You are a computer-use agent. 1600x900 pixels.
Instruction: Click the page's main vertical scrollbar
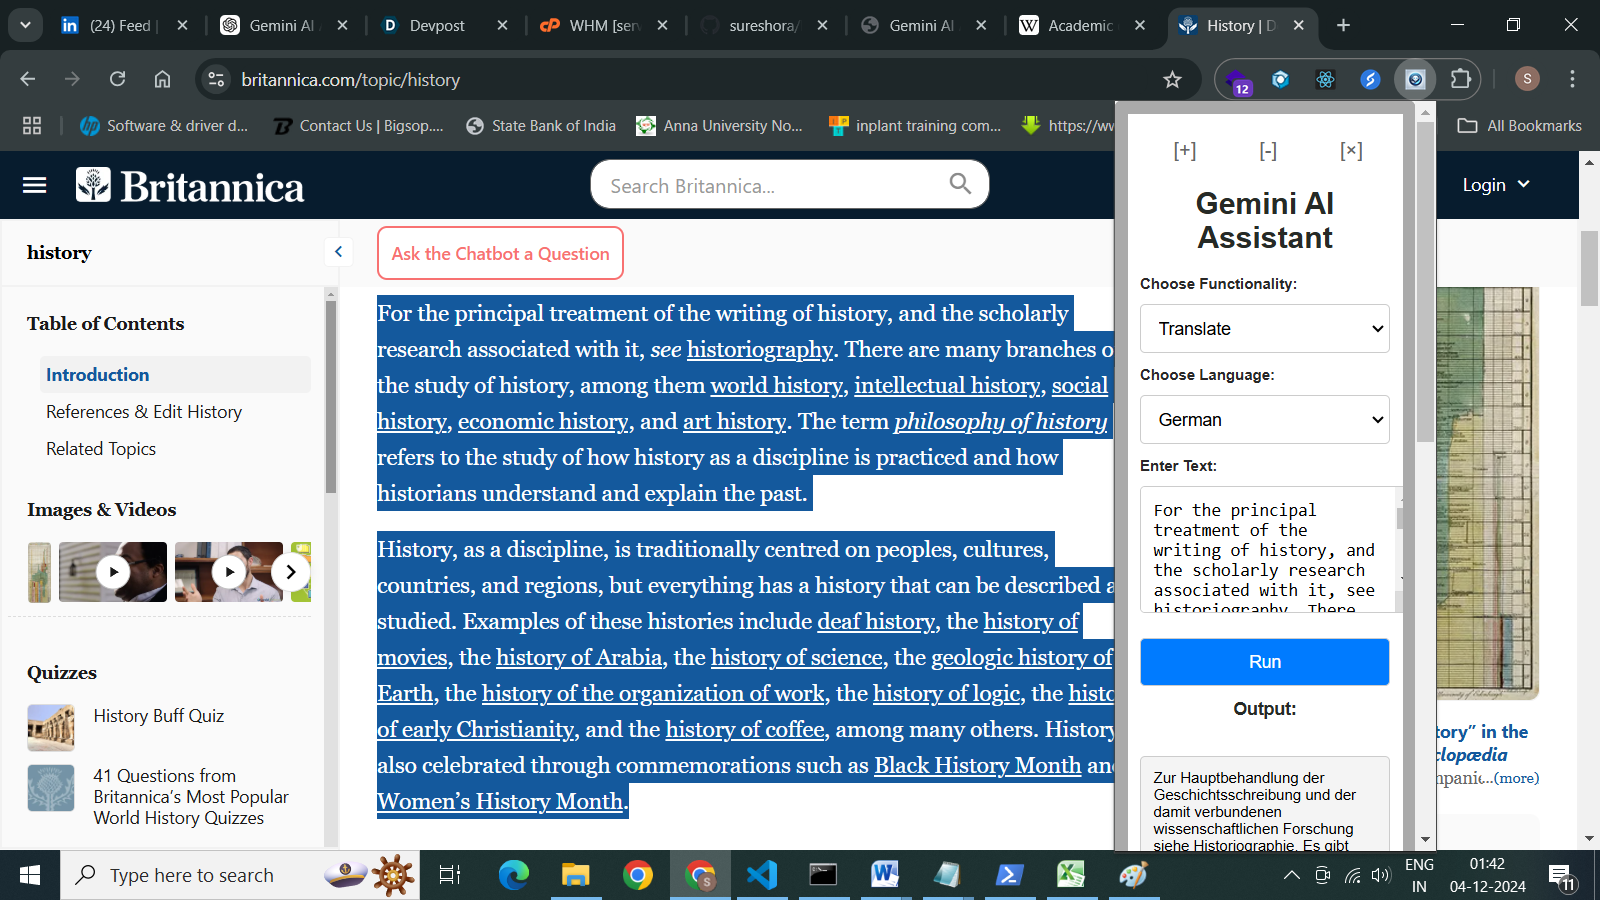(x=1589, y=268)
